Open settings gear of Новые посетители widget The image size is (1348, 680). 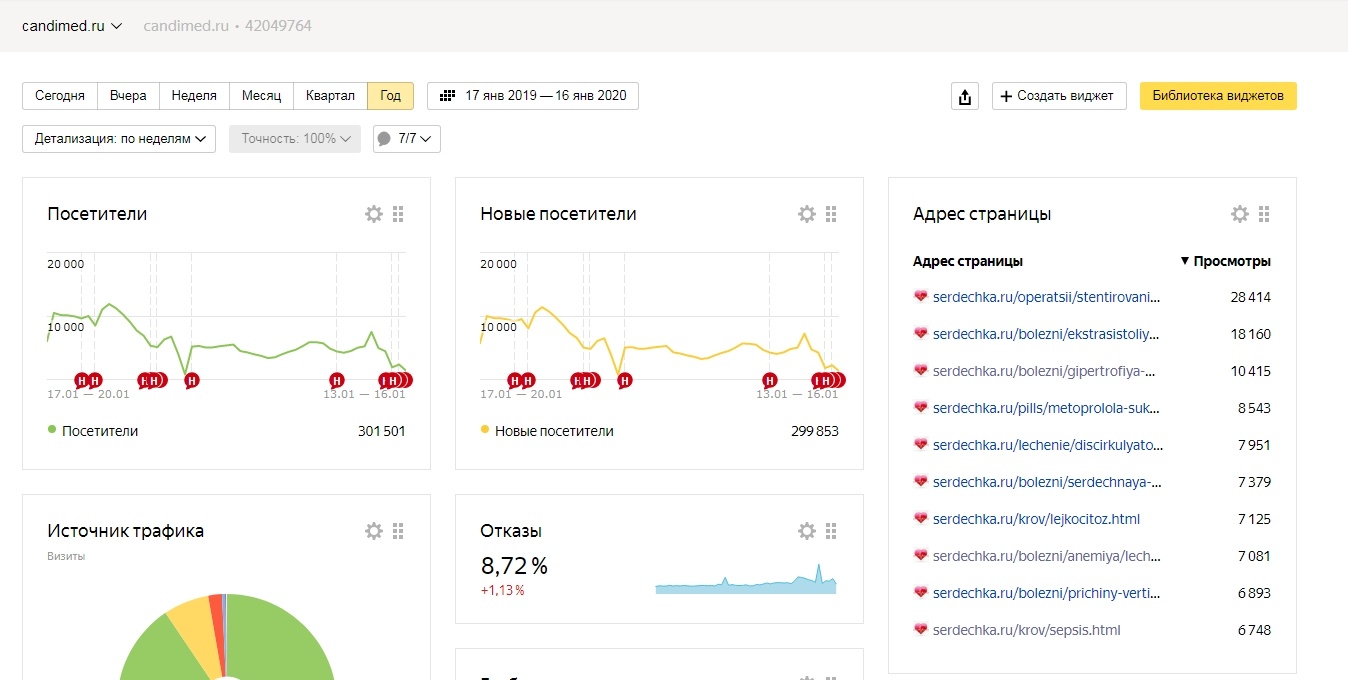click(807, 214)
